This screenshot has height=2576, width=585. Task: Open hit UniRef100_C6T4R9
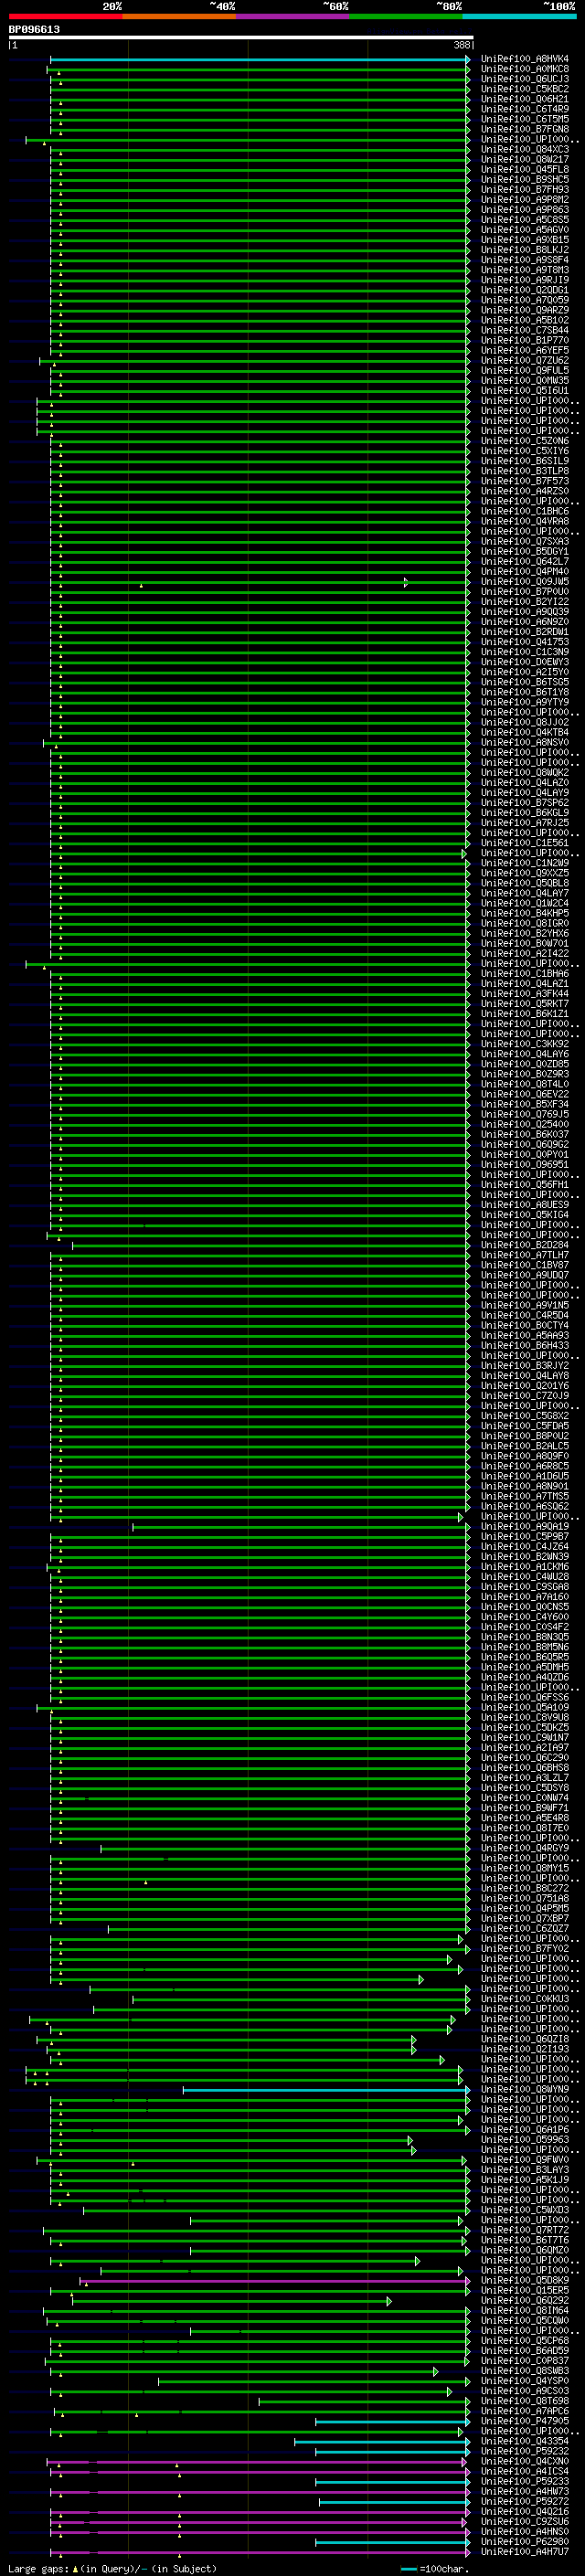point(525,109)
